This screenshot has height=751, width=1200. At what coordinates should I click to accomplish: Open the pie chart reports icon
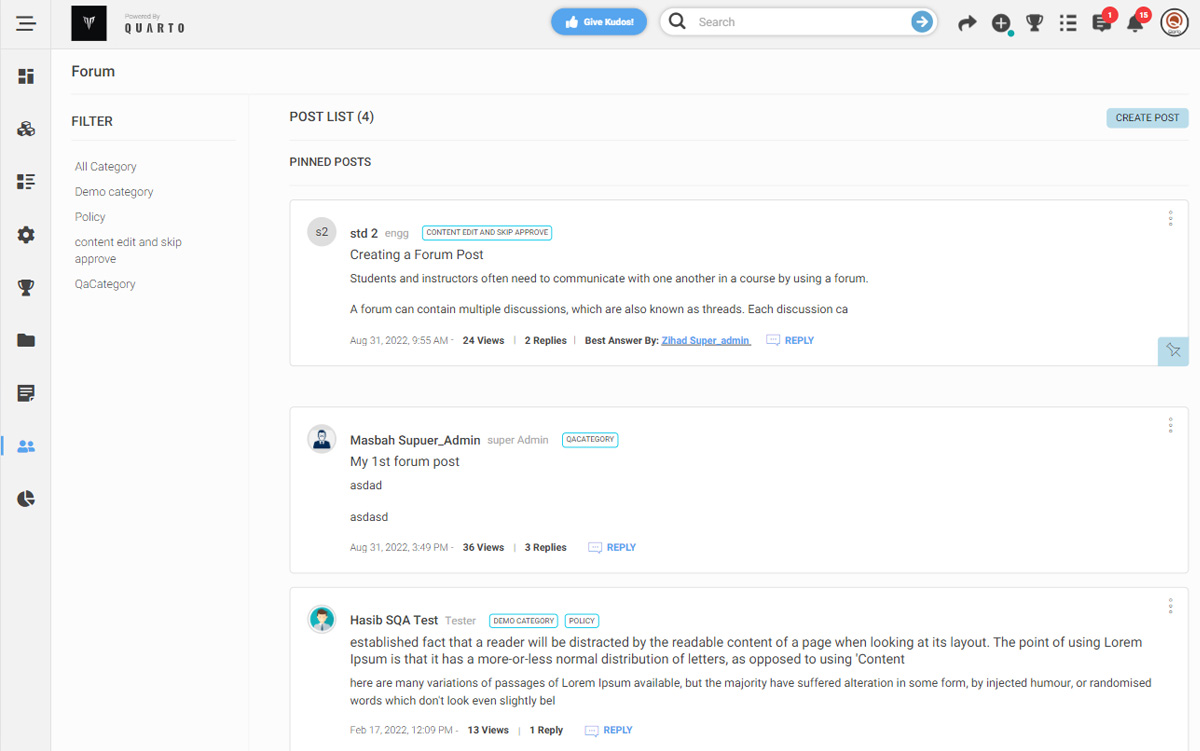click(x=26, y=499)
